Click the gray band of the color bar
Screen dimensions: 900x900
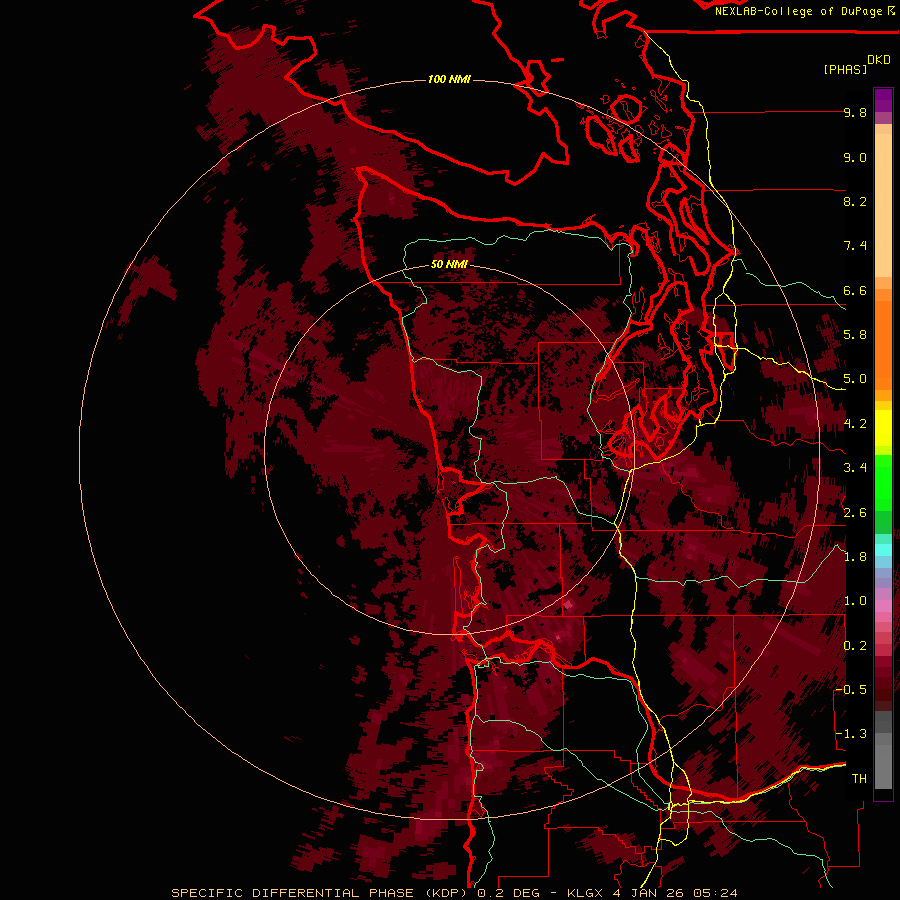point(883,749)
